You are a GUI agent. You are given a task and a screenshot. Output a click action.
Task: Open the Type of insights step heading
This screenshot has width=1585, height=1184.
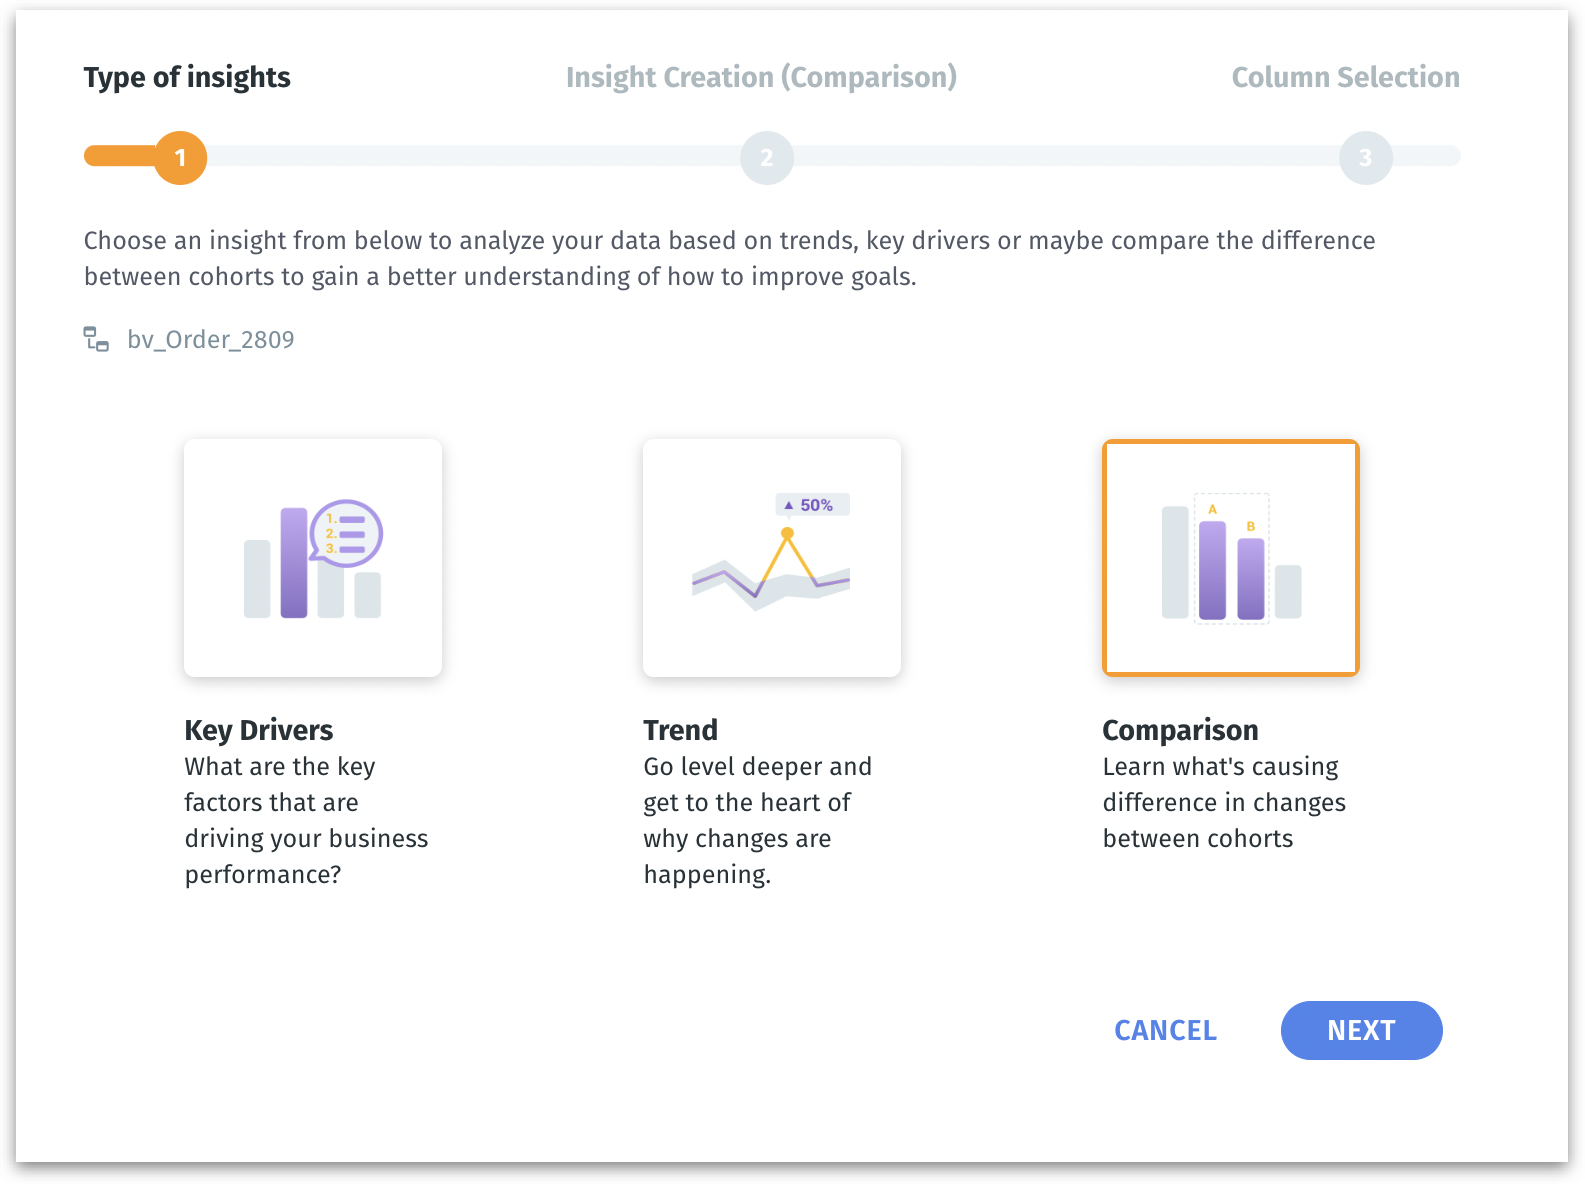click(187, 77)
